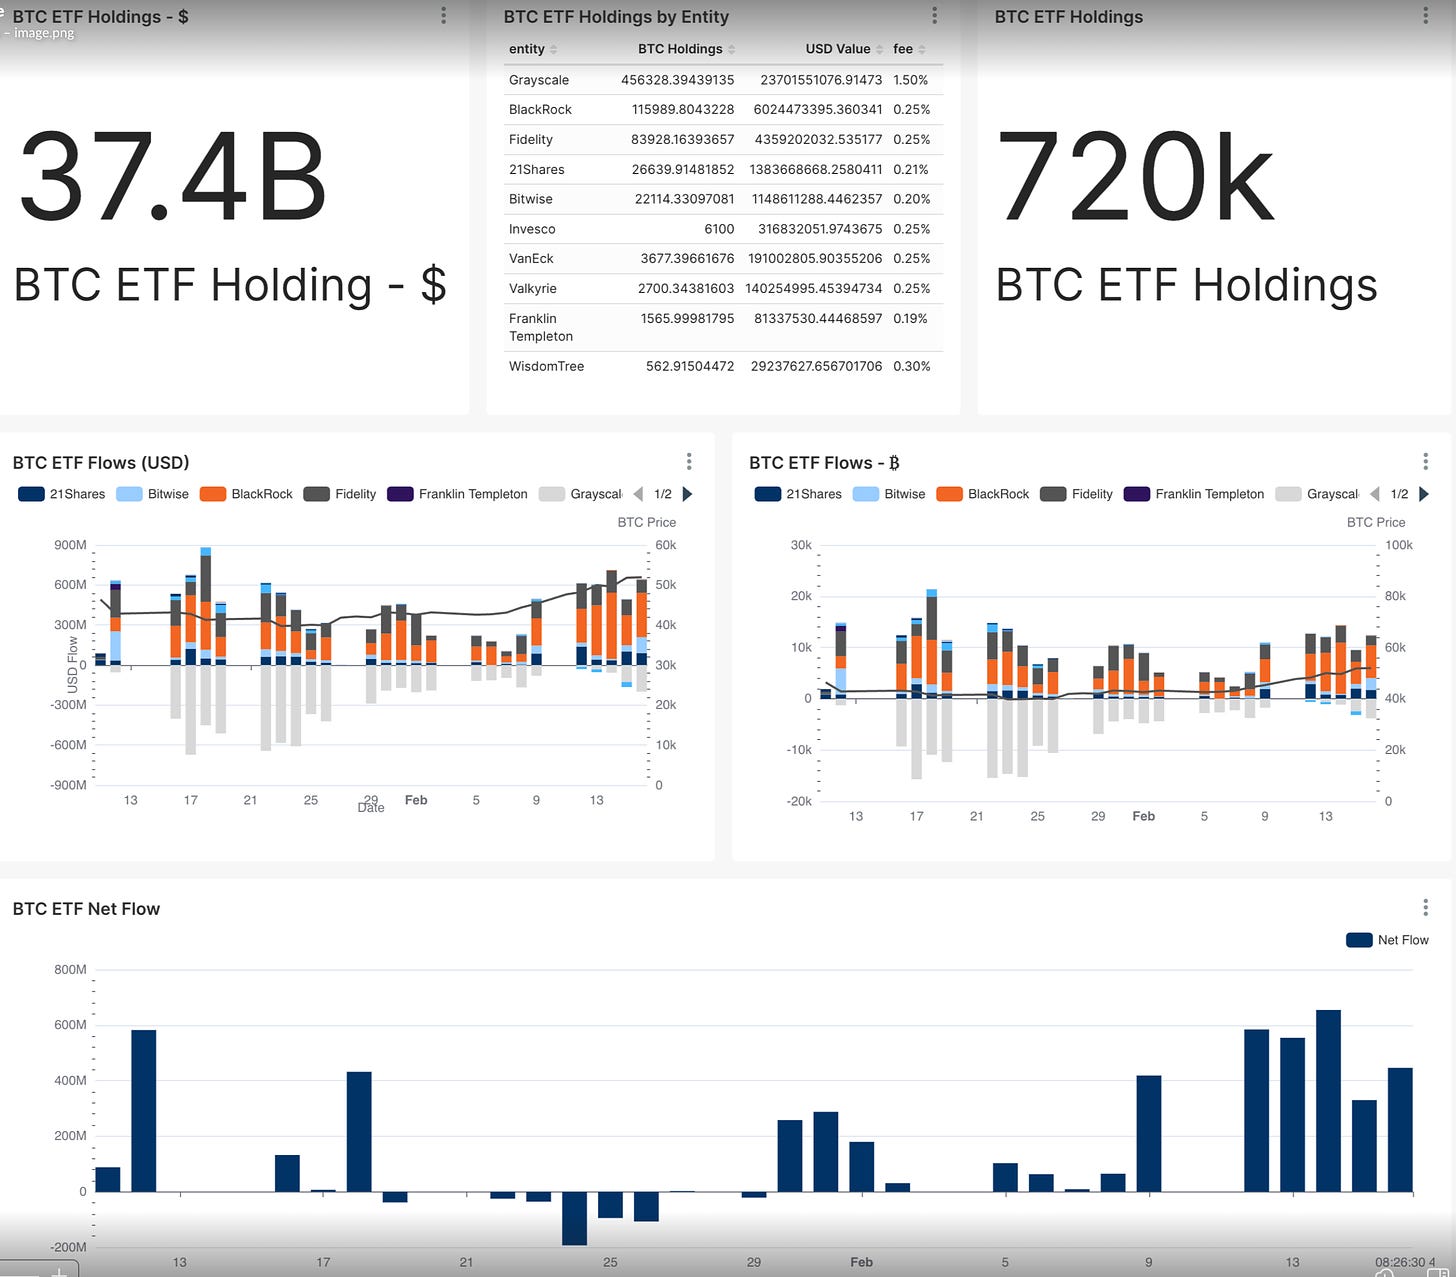This screenshot has width=1456, height=1277.
Task: Click Invesco BTC holdings value 6100
Action: (719, 229)
